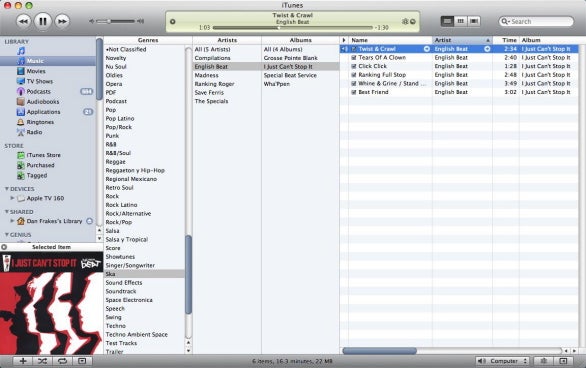Skip forward to next track
The width and height of the screenshot is (586, 368).
pyautogui.click(x=62, y=21)
